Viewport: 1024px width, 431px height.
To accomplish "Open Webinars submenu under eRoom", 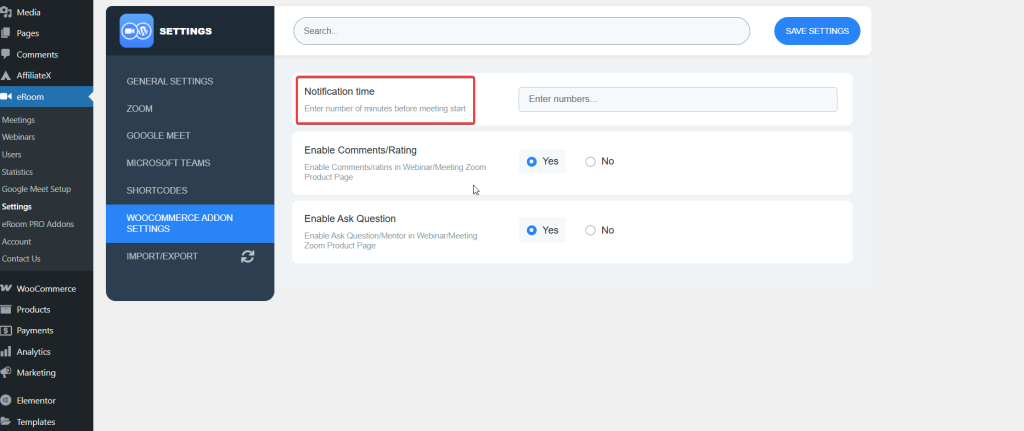I will click(x=18, y=137).
